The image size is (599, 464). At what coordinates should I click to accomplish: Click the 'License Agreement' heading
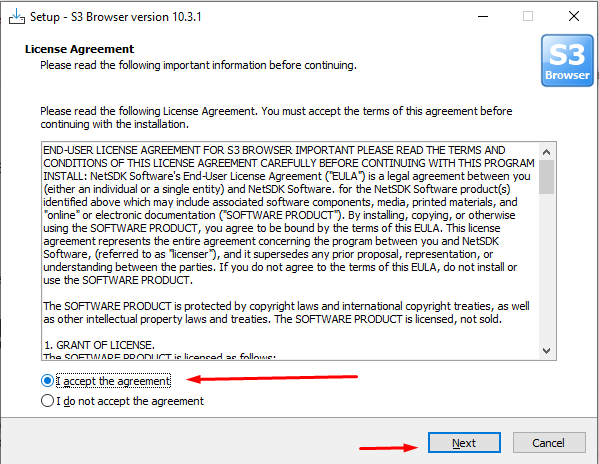coord(79,49)
